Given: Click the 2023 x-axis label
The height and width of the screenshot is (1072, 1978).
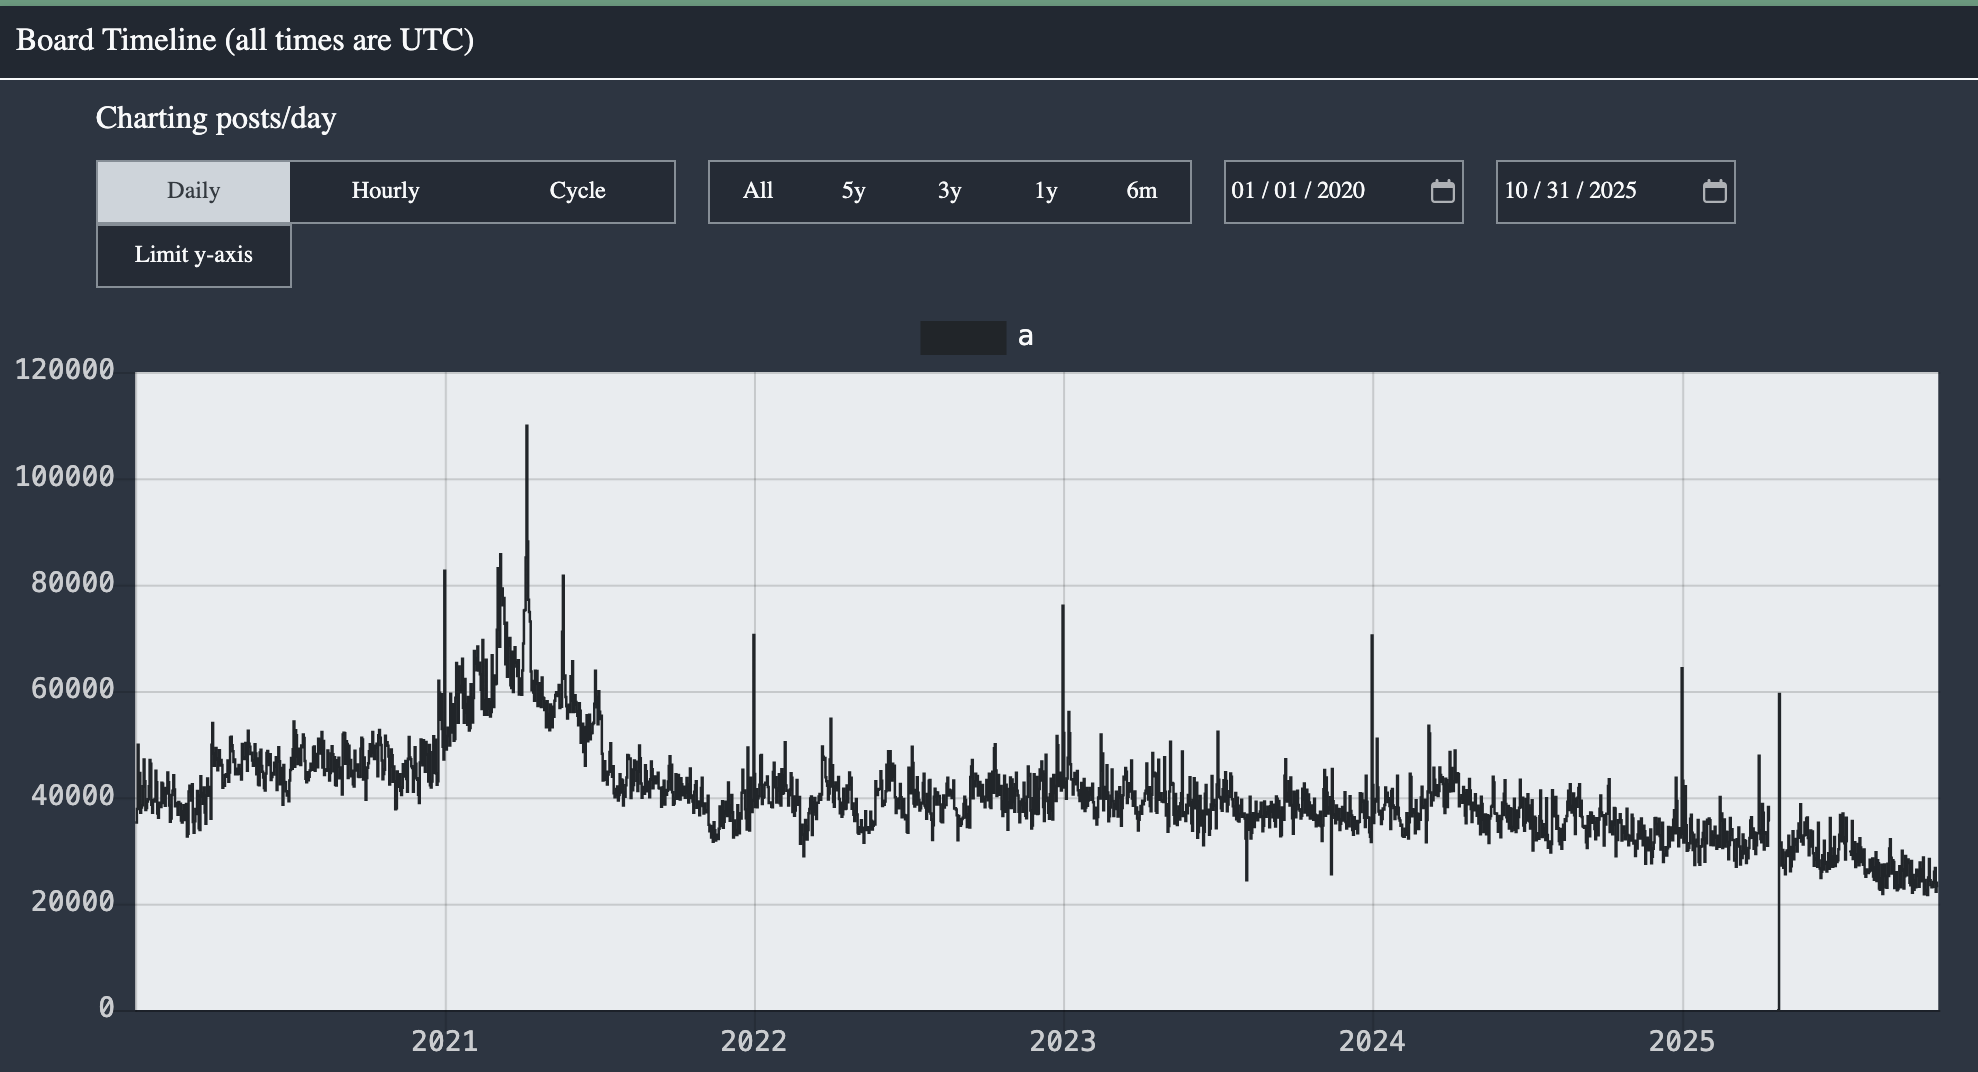Looking at the screenshot, I should click(1063, 1041).
